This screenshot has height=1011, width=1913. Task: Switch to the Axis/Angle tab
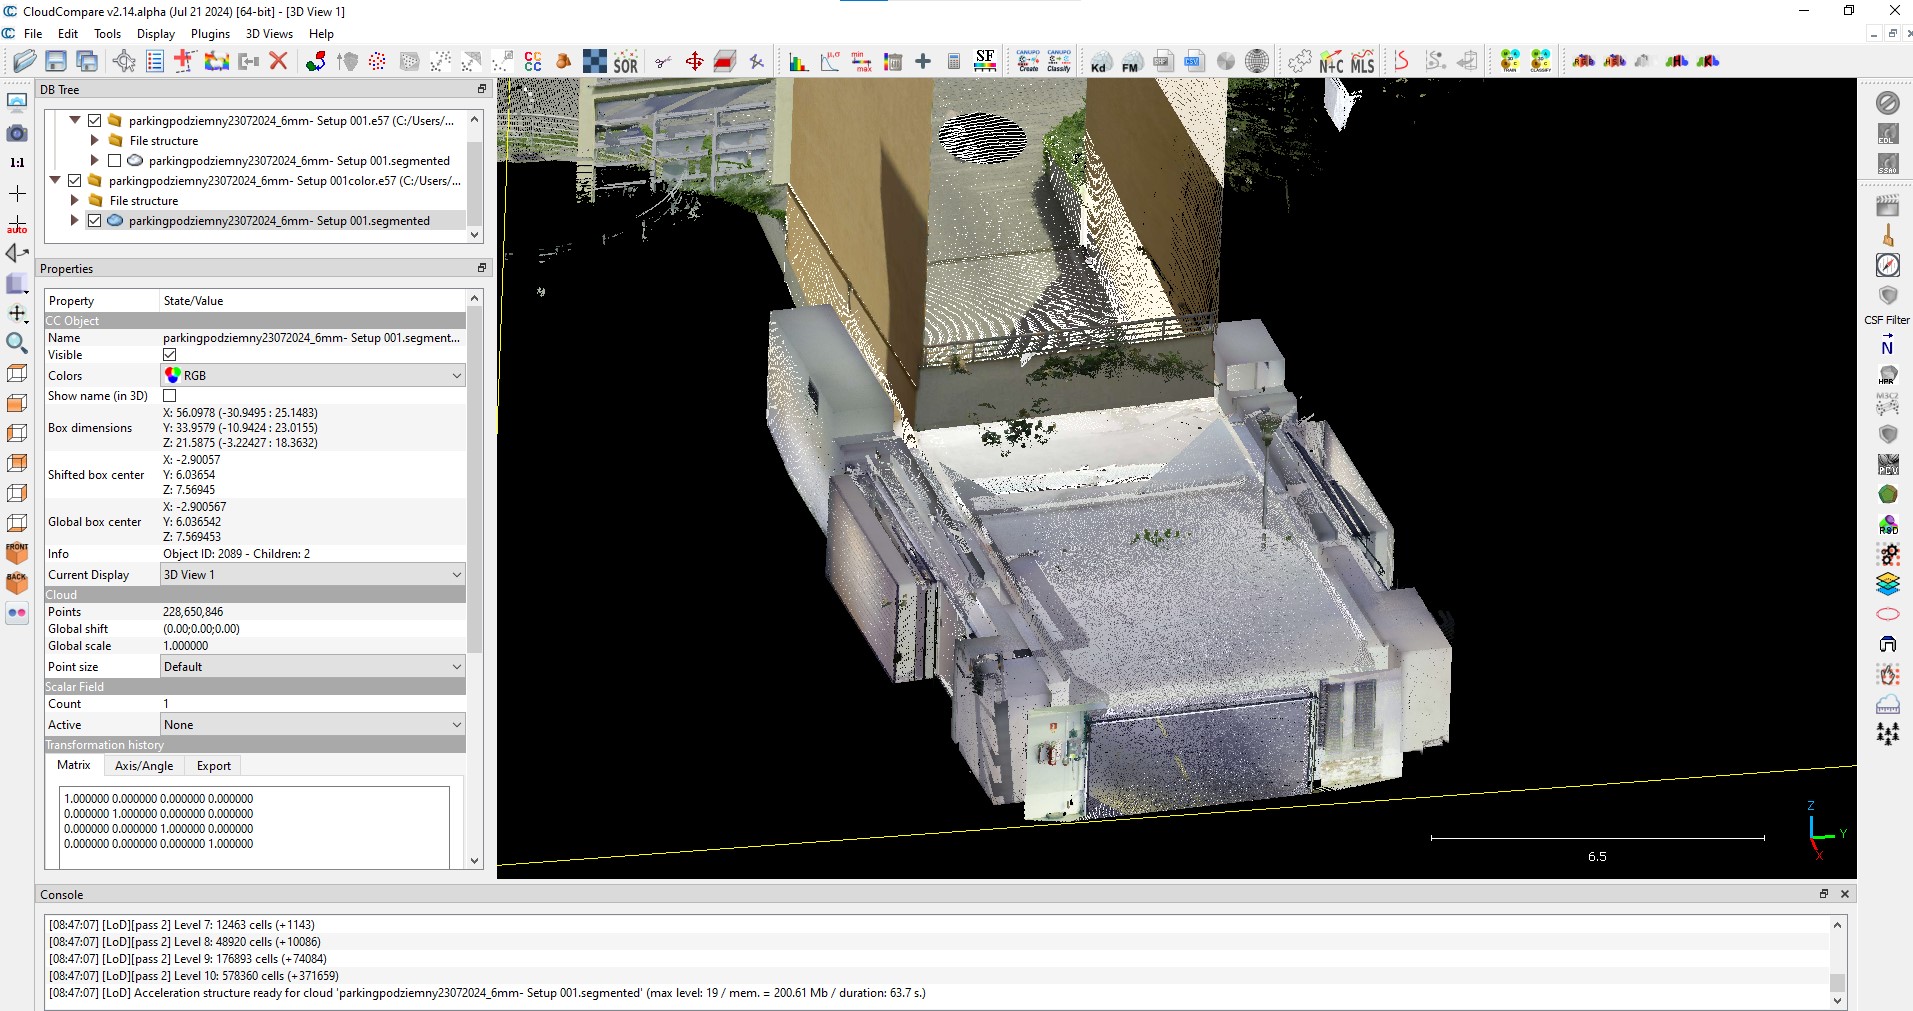144,766
